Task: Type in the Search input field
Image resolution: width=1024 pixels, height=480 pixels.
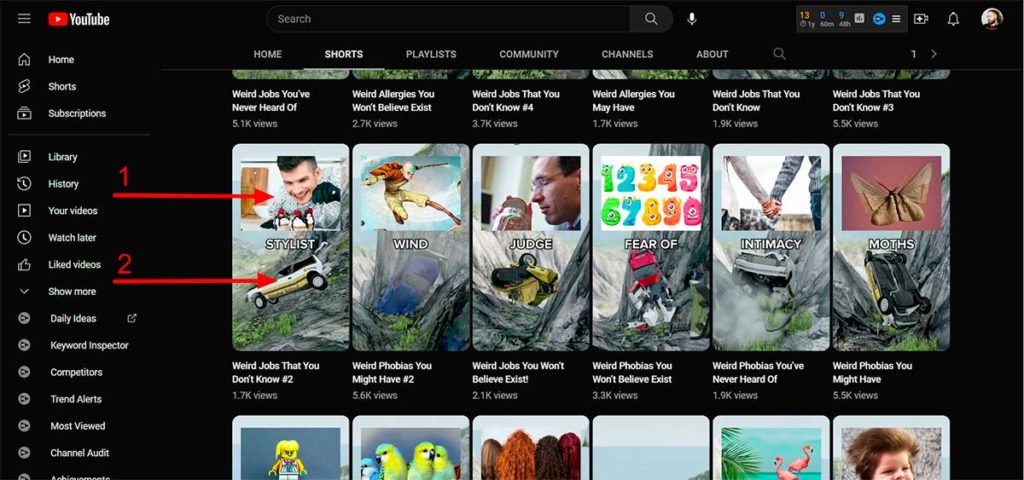Action: [x=450, y=19]
